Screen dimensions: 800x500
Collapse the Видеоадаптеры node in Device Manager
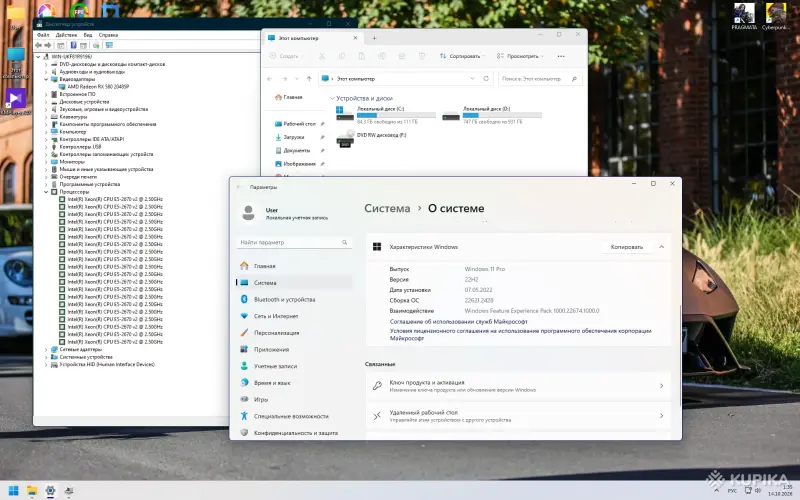(x=46, y=80)
